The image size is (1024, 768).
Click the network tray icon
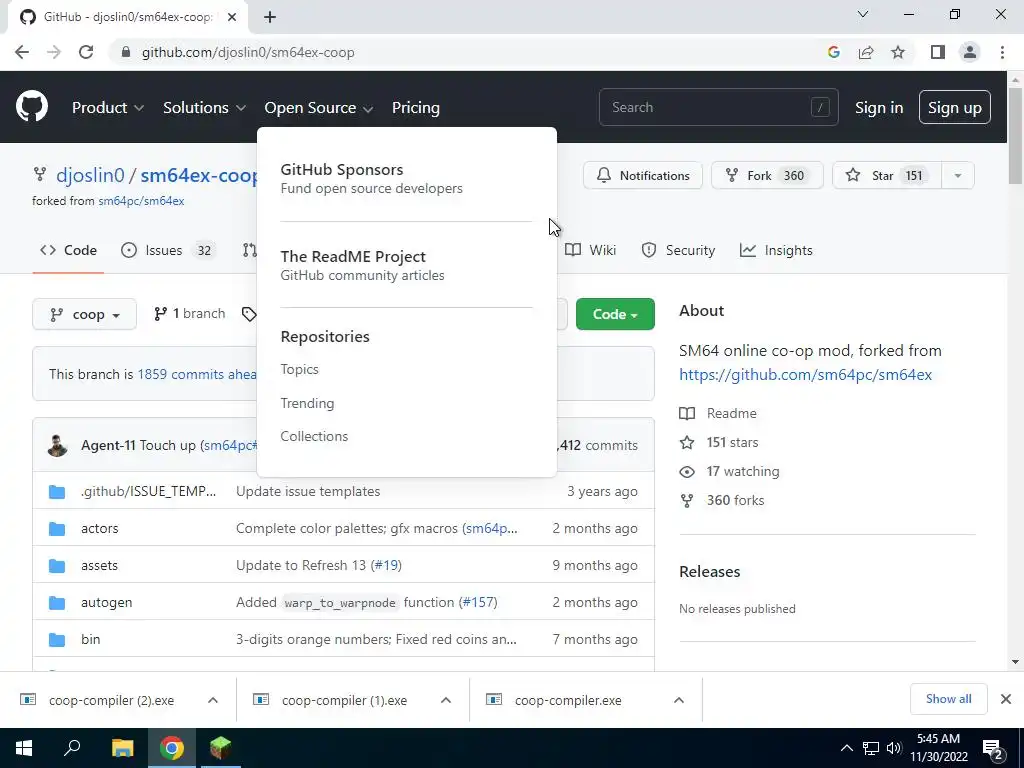871,748
